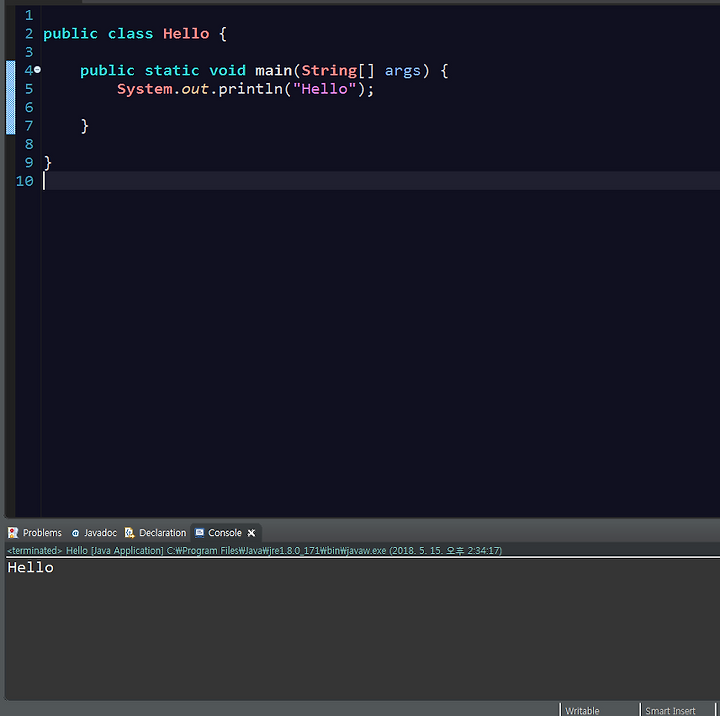This screenshot has width=720, height=716.
Task: Click the Smart Insert status entry
Action: pos(670,710)
